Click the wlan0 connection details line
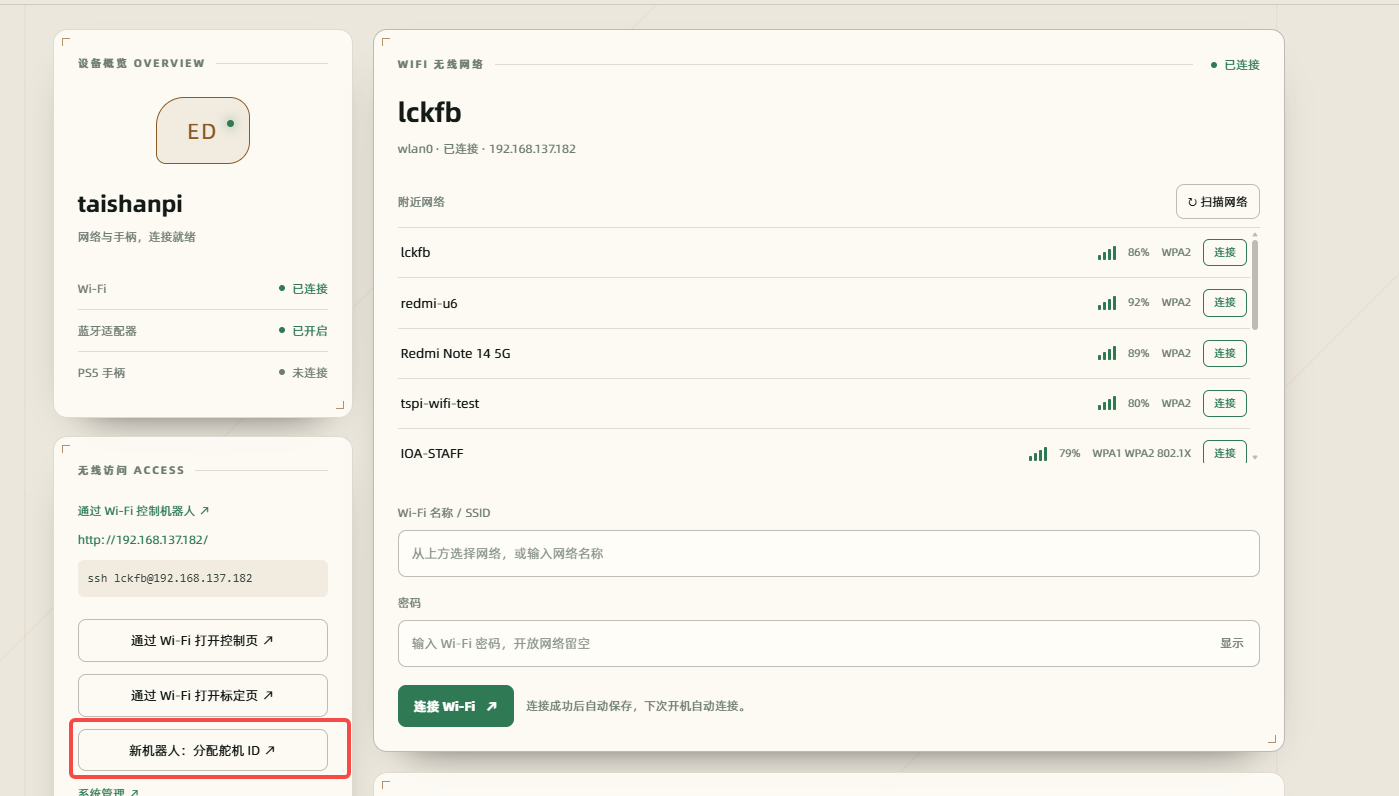The width and height of the screenshot is (1399, 796). [487, 149]
